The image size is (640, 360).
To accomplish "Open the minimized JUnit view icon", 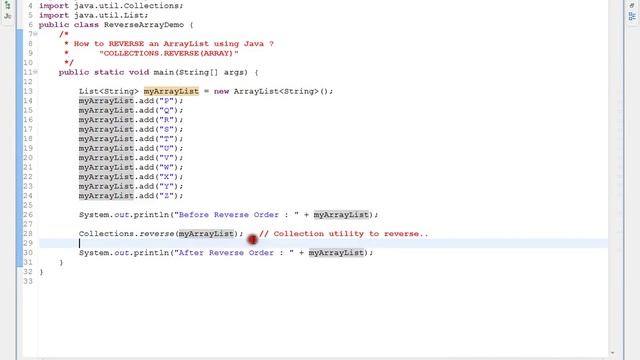I will pos(8,16).
